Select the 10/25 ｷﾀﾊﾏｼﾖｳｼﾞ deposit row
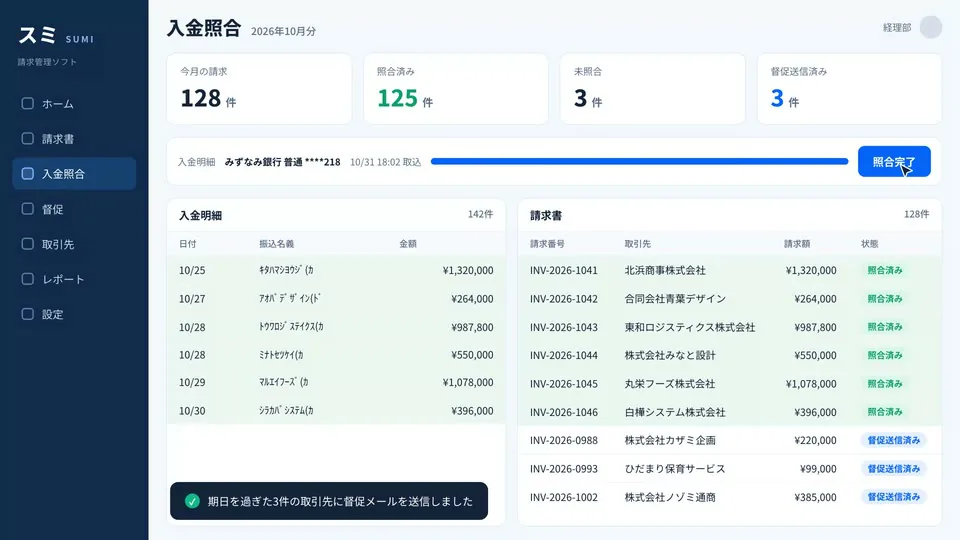The image size is (960, 540). (x=336, y=270)
